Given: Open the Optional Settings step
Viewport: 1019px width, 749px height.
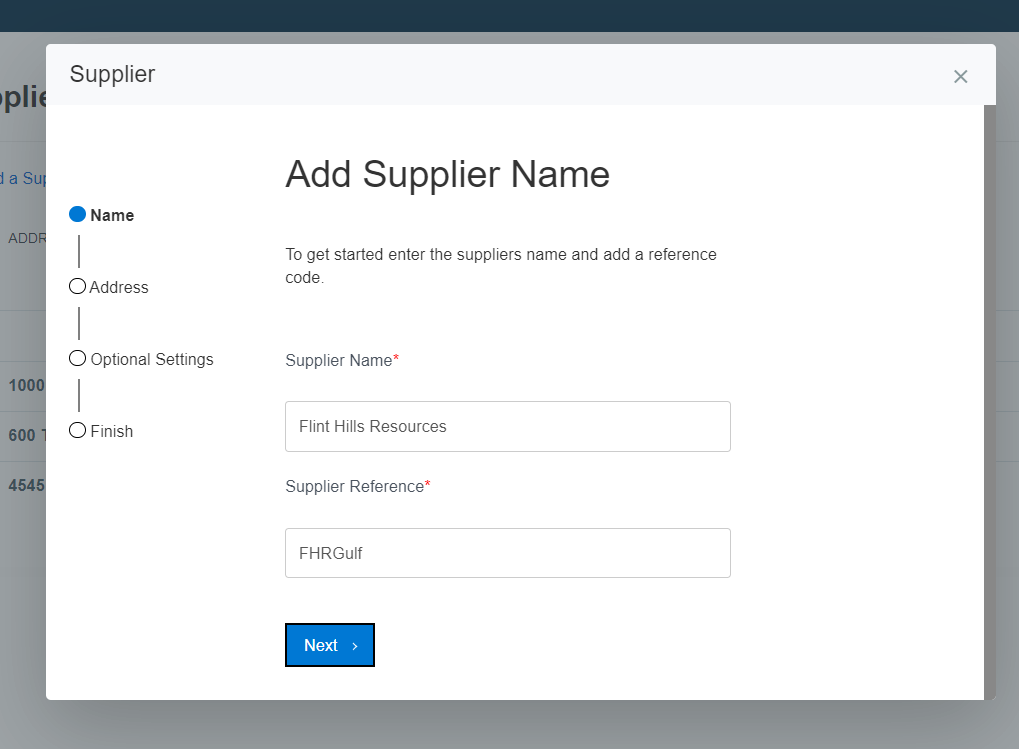Looking at the screenshot, I should (x=150, y=359).
